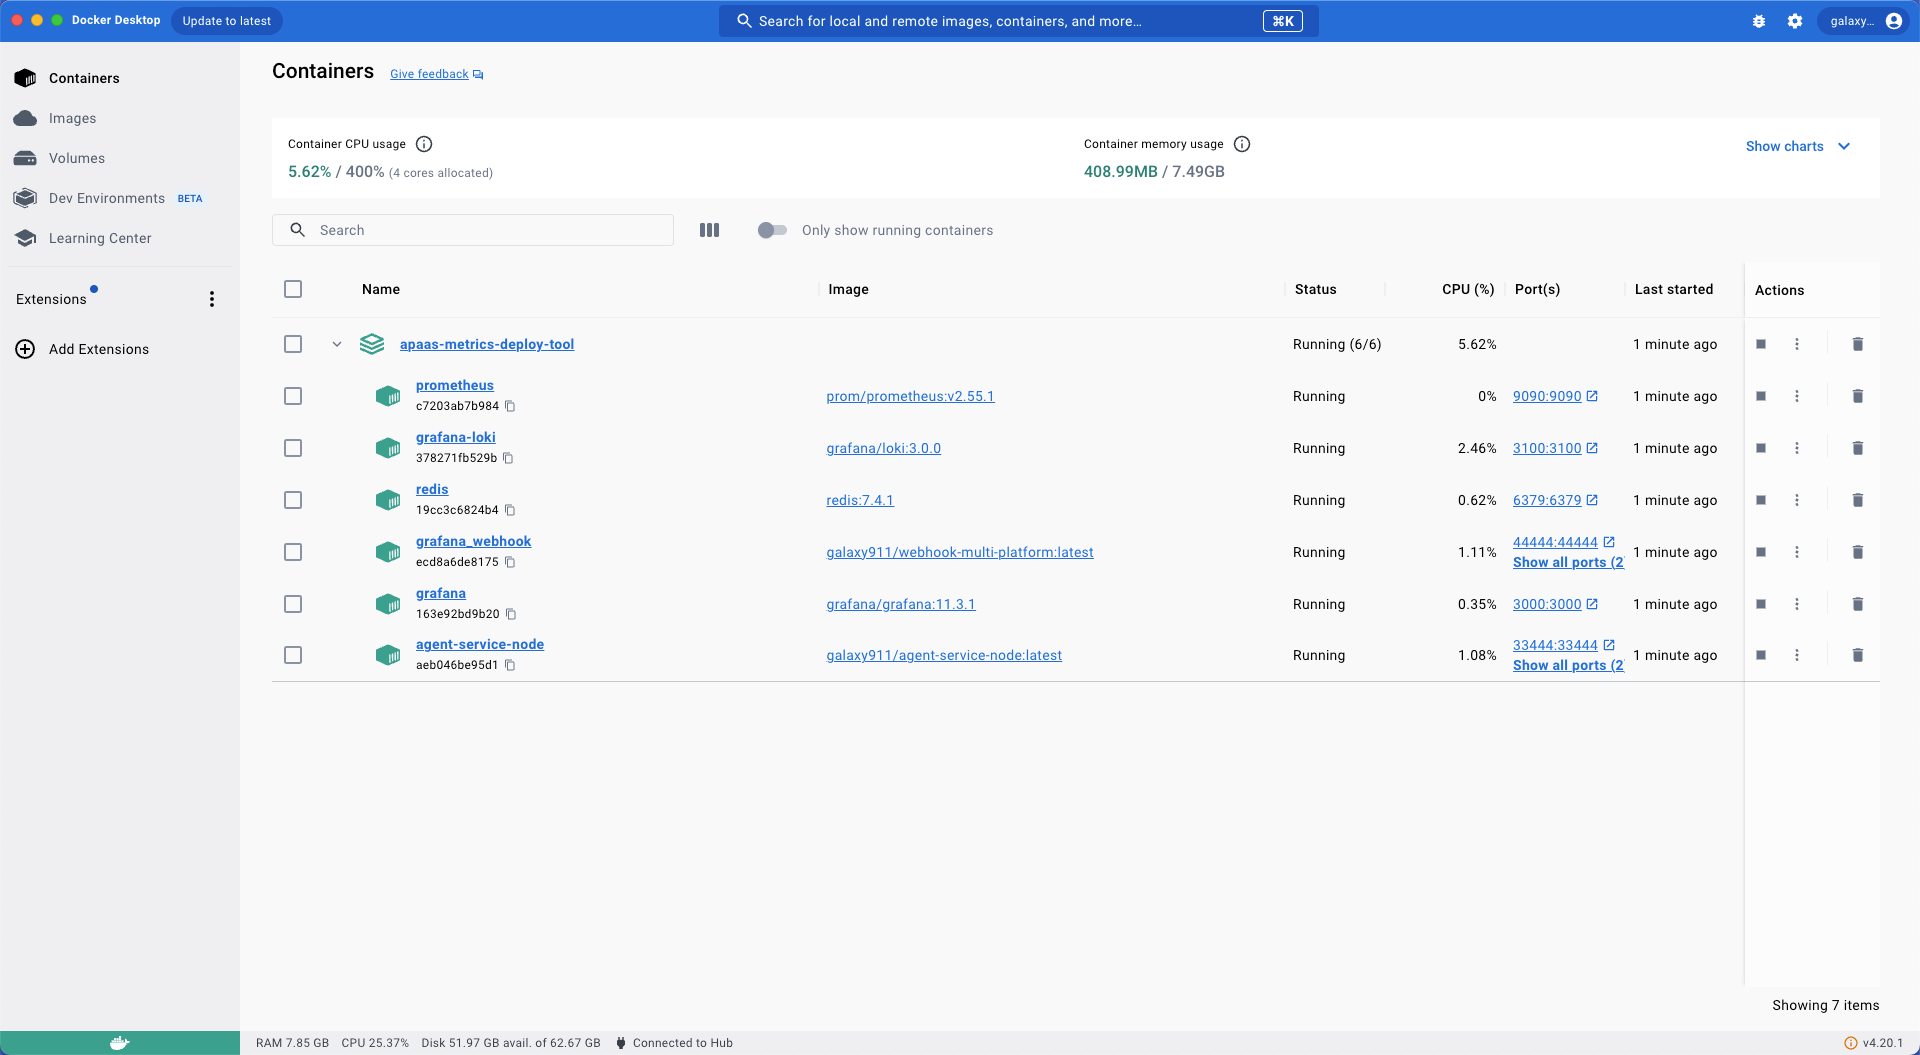The width and height of the screenshot is (1920, 1055).
Task: Select all containers header checkbox
Action: pos(293,289)
